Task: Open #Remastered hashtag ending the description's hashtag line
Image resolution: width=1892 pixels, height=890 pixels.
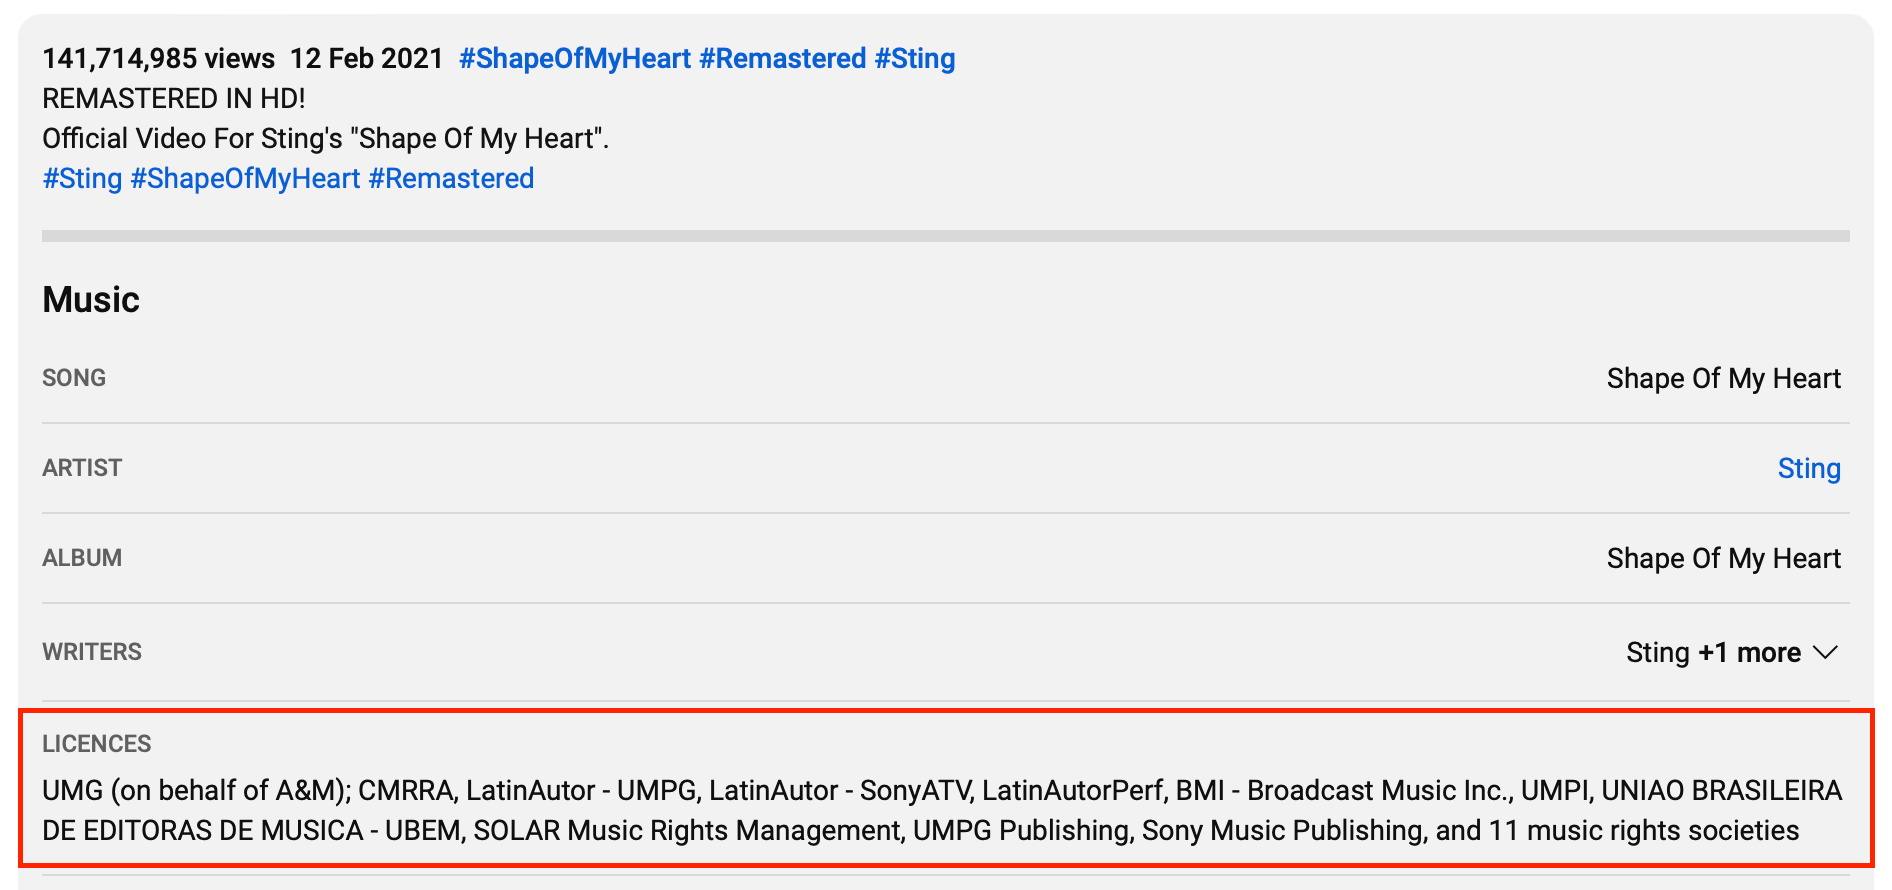Action: click(x=451, y=179)
